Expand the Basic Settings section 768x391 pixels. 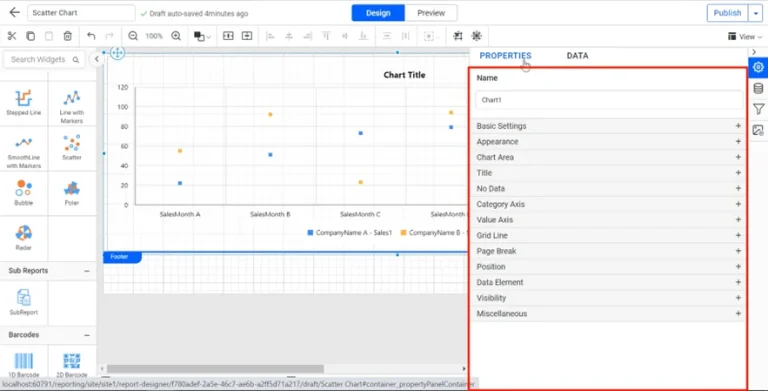coord(608,126)
